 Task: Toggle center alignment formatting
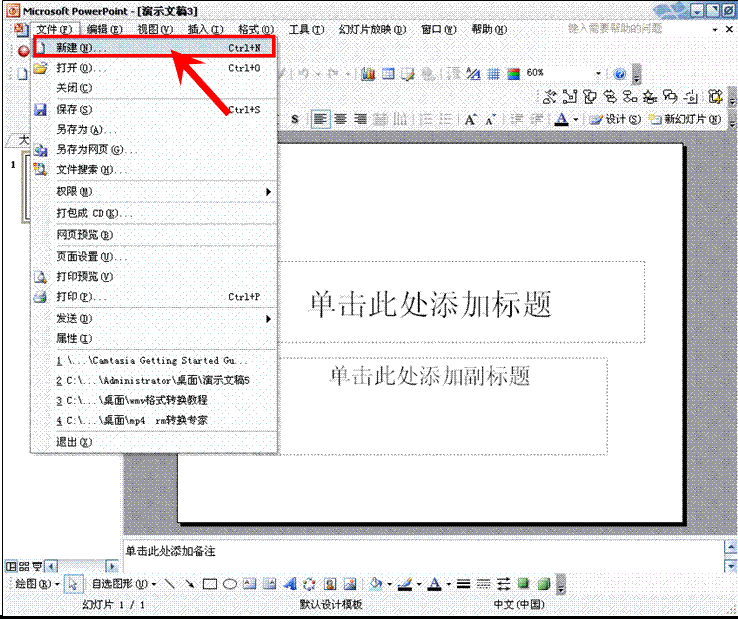[340, 120]
